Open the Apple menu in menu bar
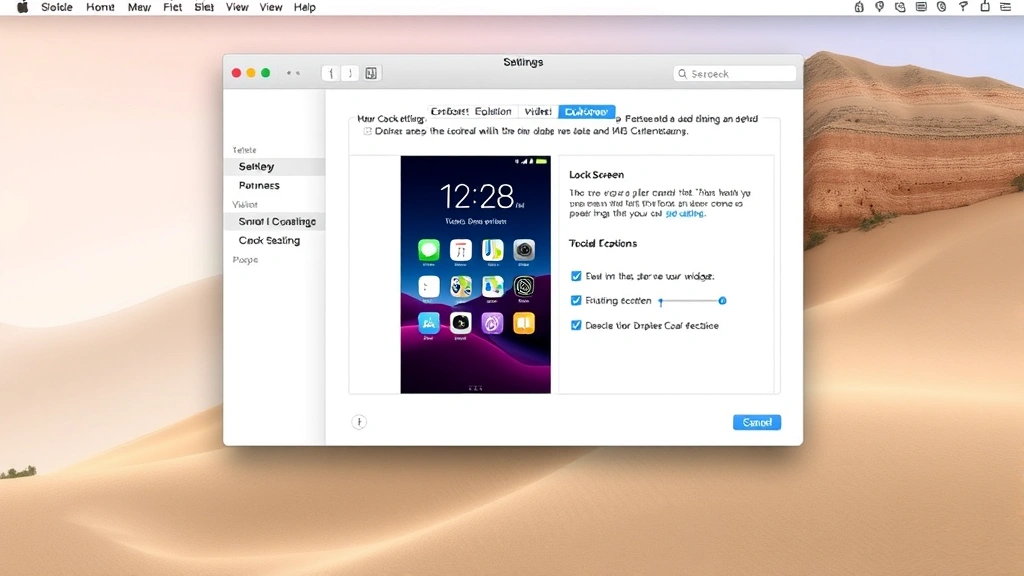 (22, 7)
